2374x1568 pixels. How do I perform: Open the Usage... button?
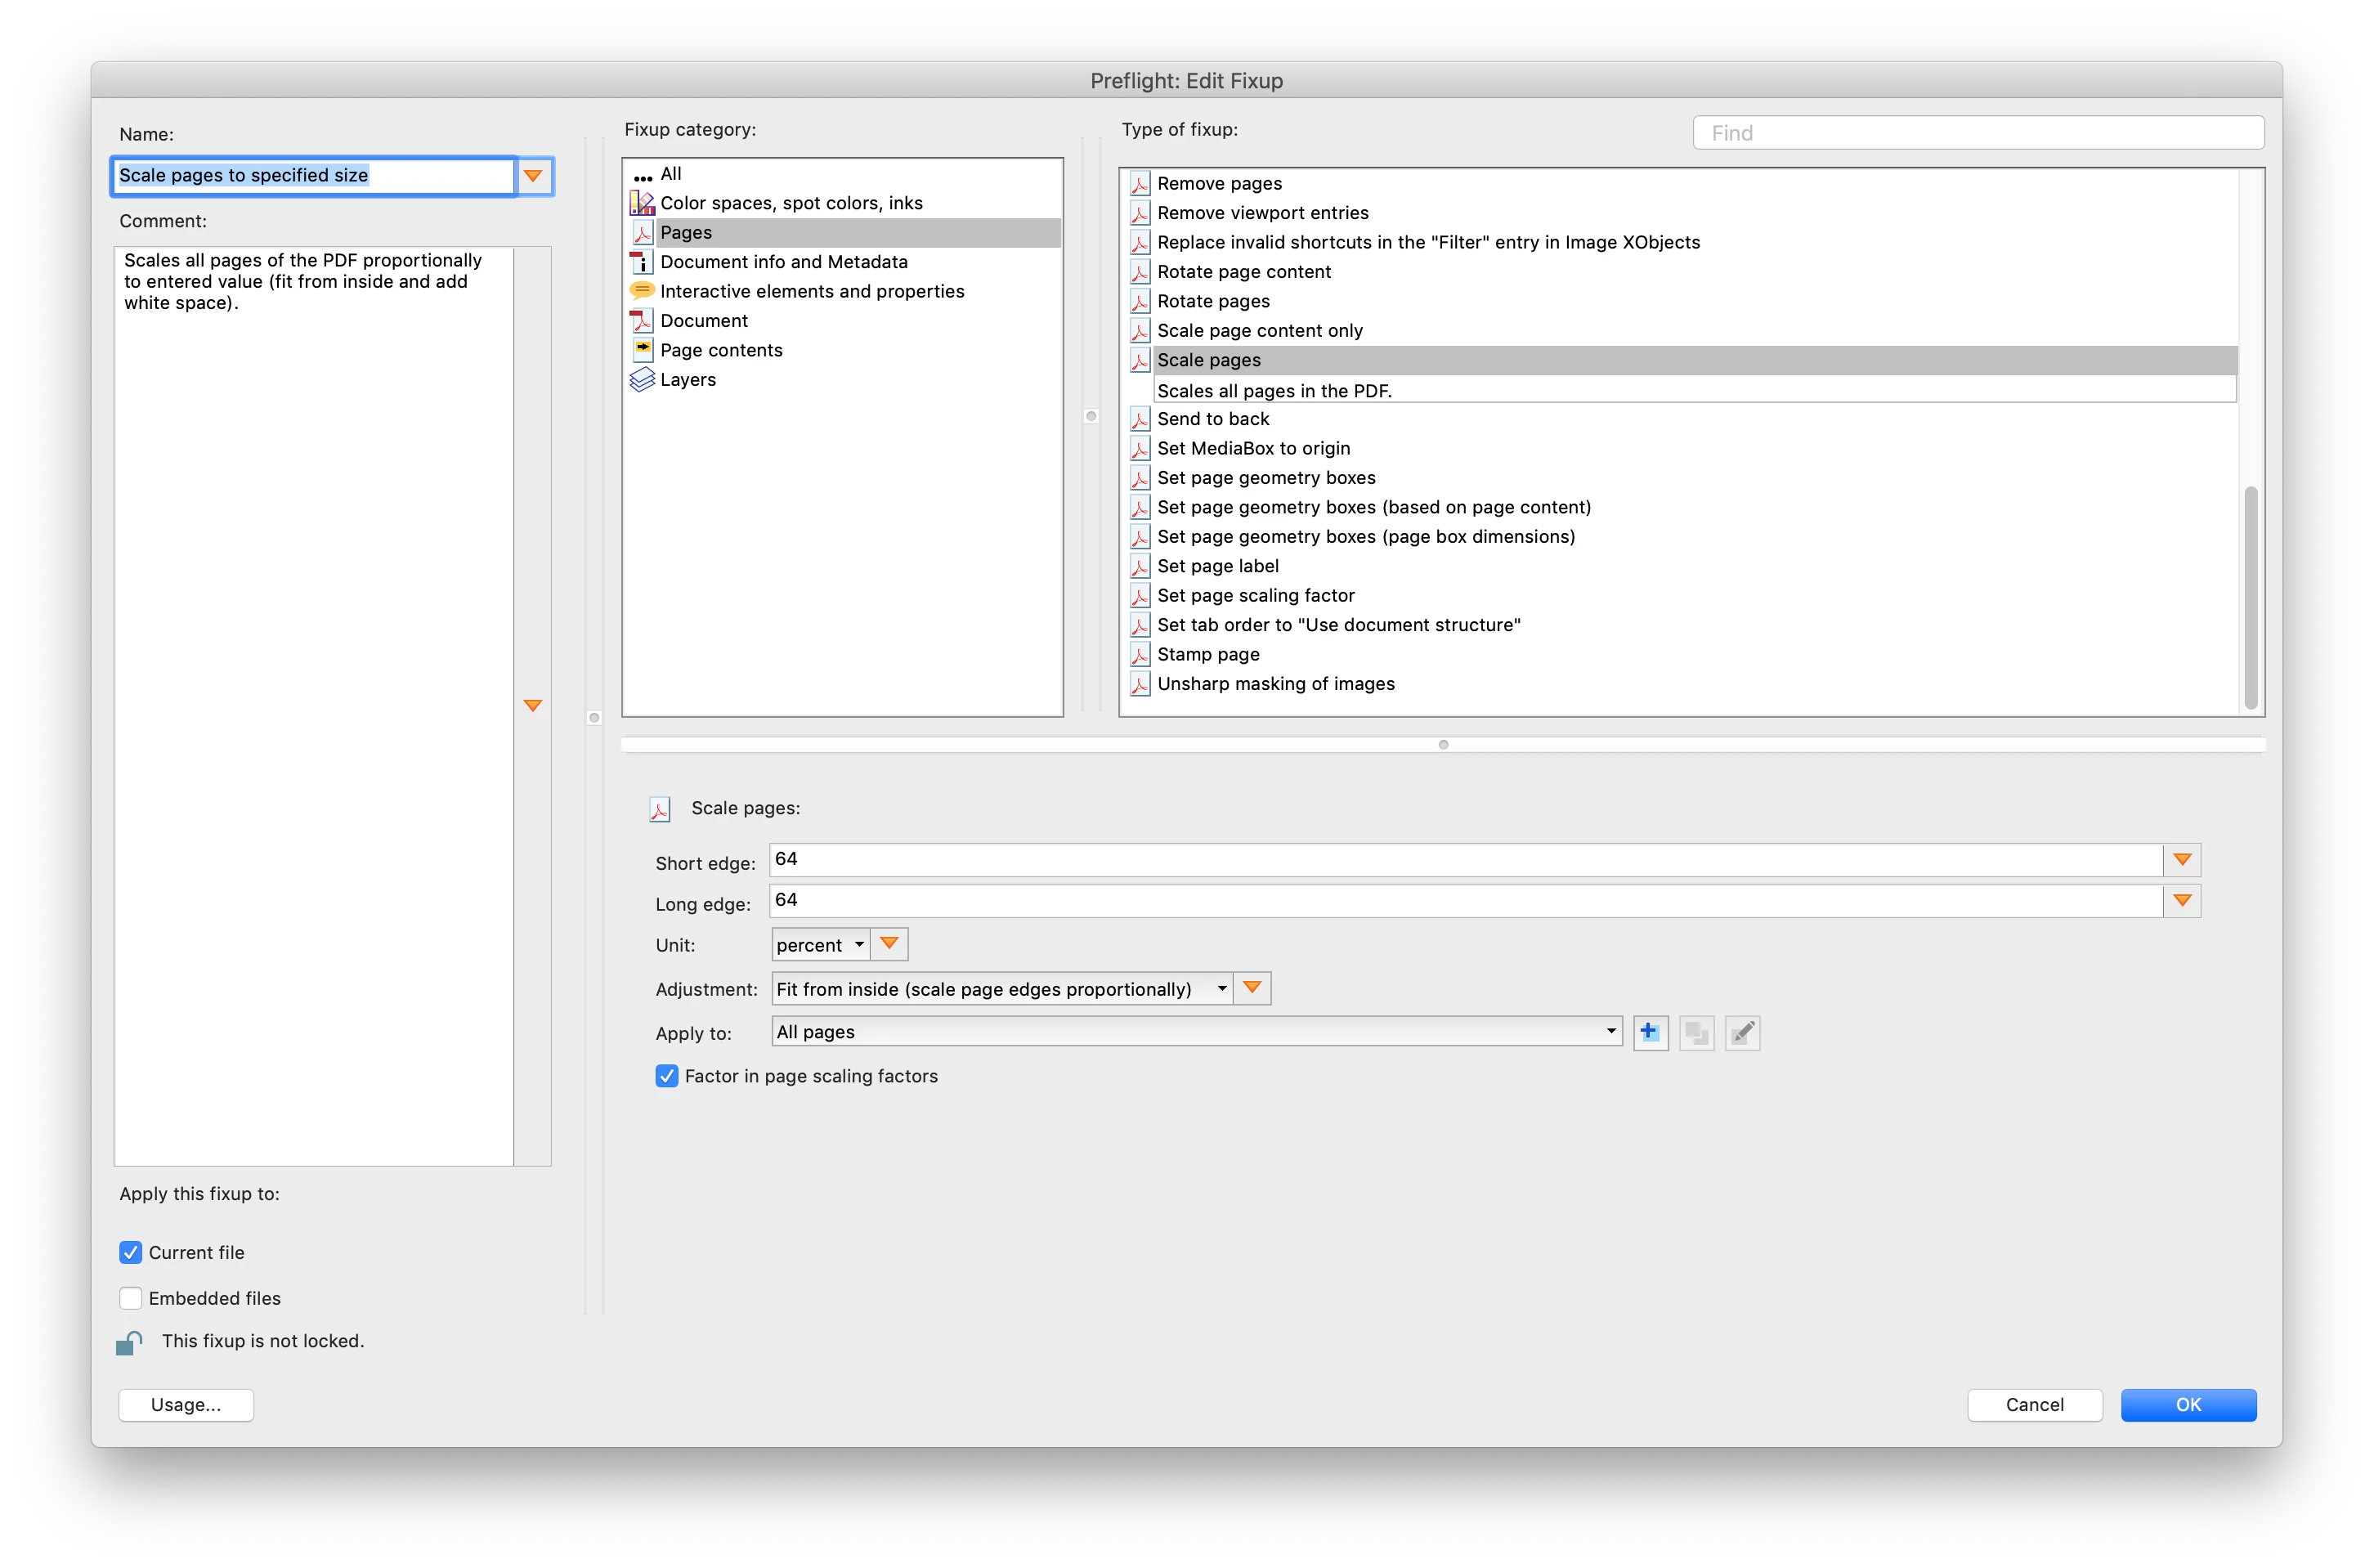[x=186, y=1405]
